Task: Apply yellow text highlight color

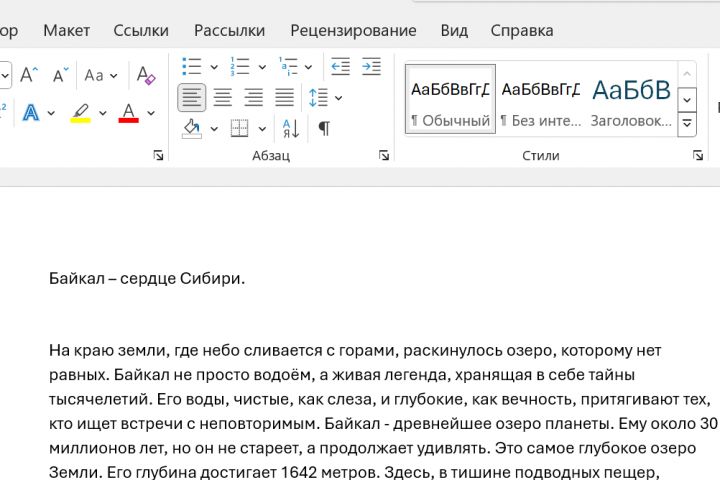Action: point(80,113)
